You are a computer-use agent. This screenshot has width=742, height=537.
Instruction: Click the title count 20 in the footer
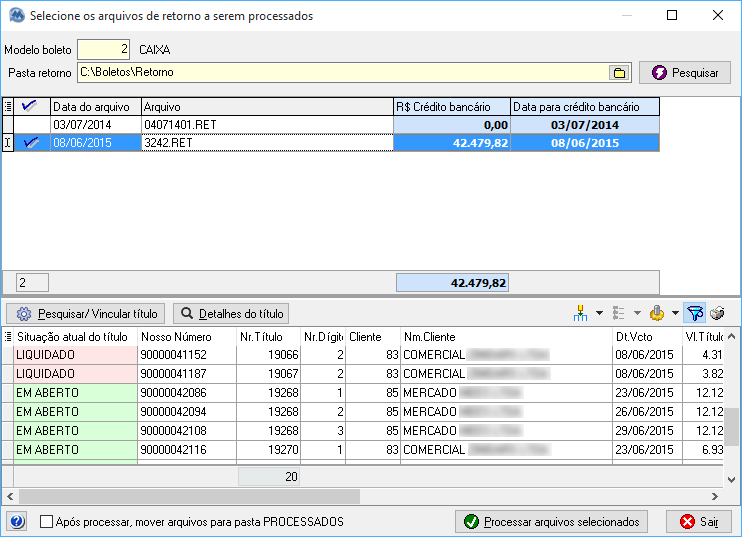[x=268, y=476]
